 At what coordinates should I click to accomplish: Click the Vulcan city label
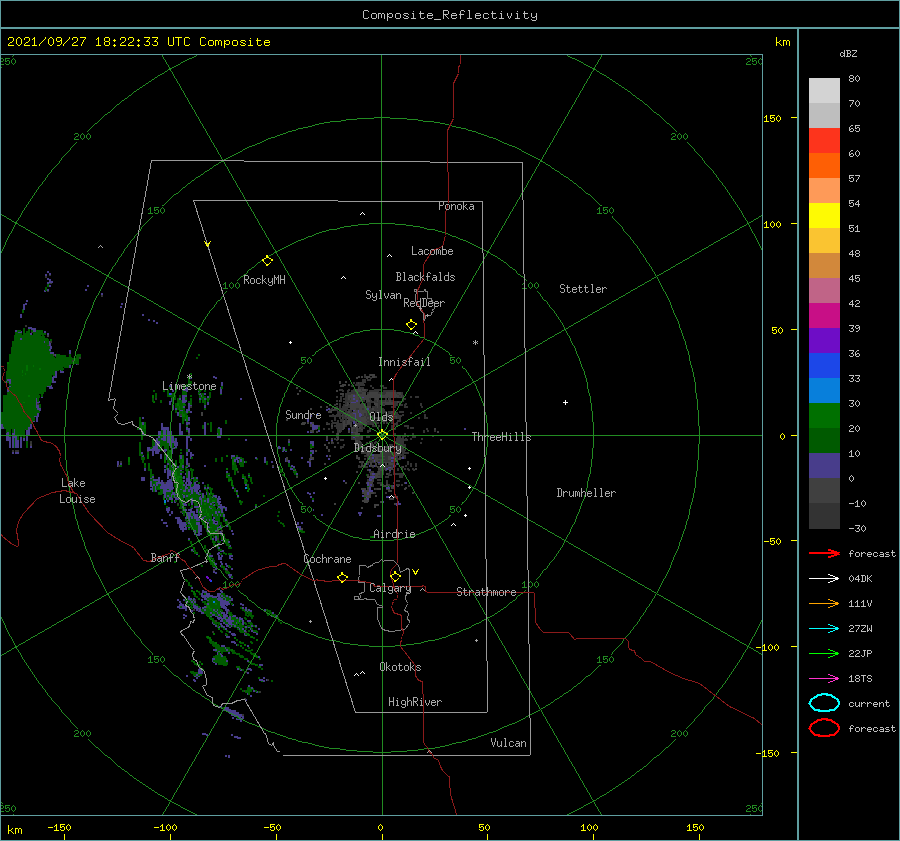[508, 743]
